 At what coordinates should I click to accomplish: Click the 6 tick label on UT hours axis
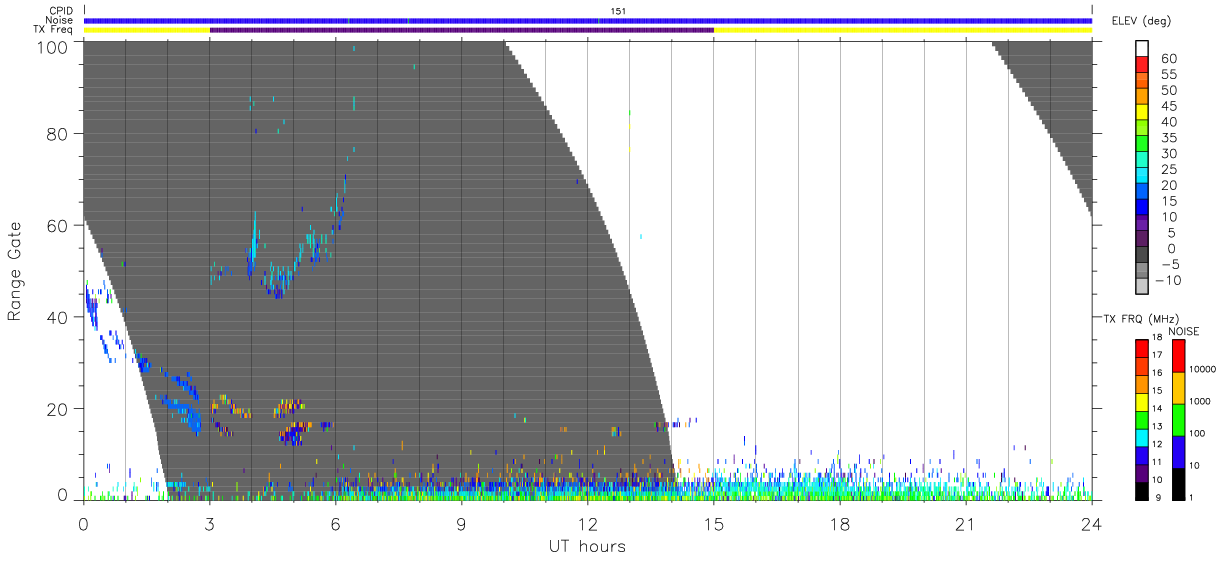[x=336, y=523]
